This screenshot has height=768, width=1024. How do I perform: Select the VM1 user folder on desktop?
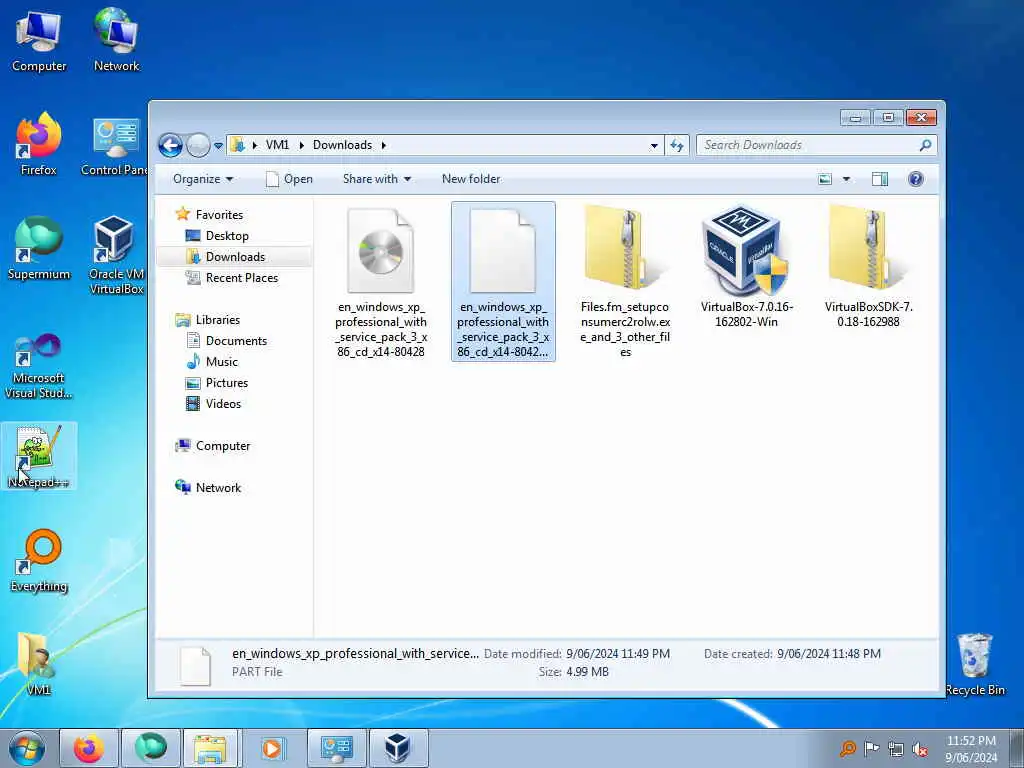tap(39, 664)
